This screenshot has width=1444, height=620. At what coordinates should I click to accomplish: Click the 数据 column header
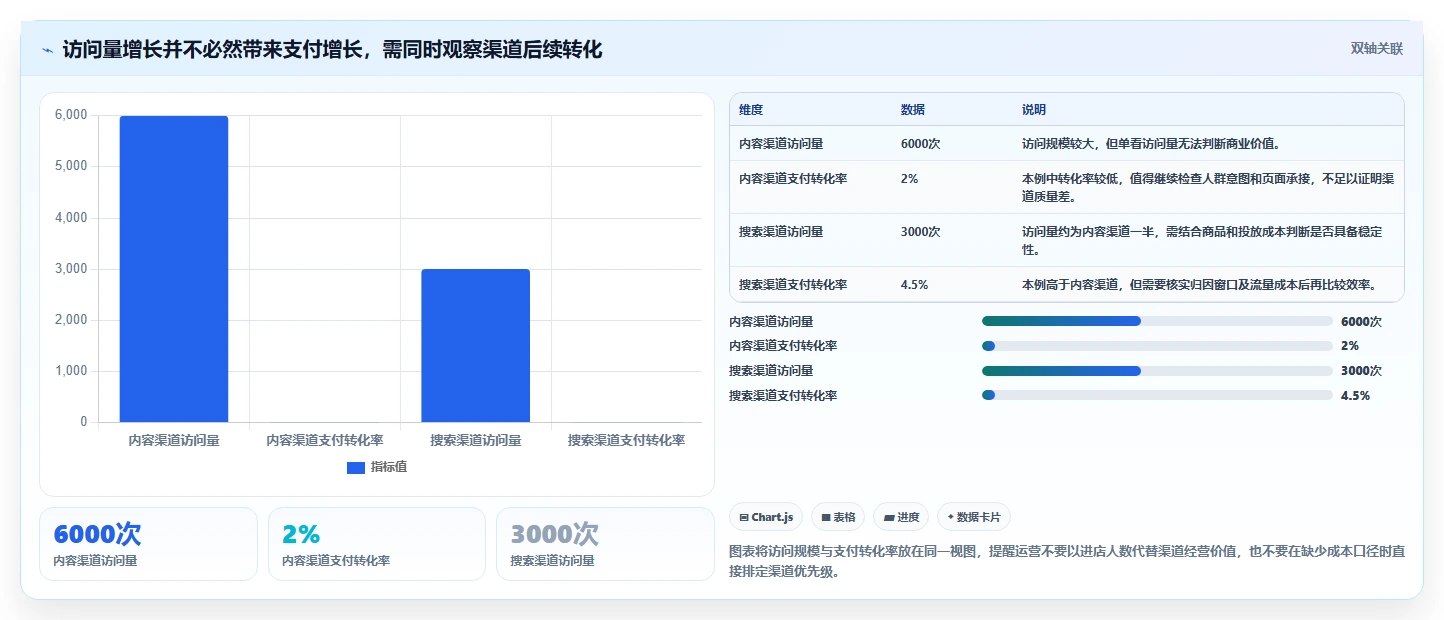pos(913,110)
